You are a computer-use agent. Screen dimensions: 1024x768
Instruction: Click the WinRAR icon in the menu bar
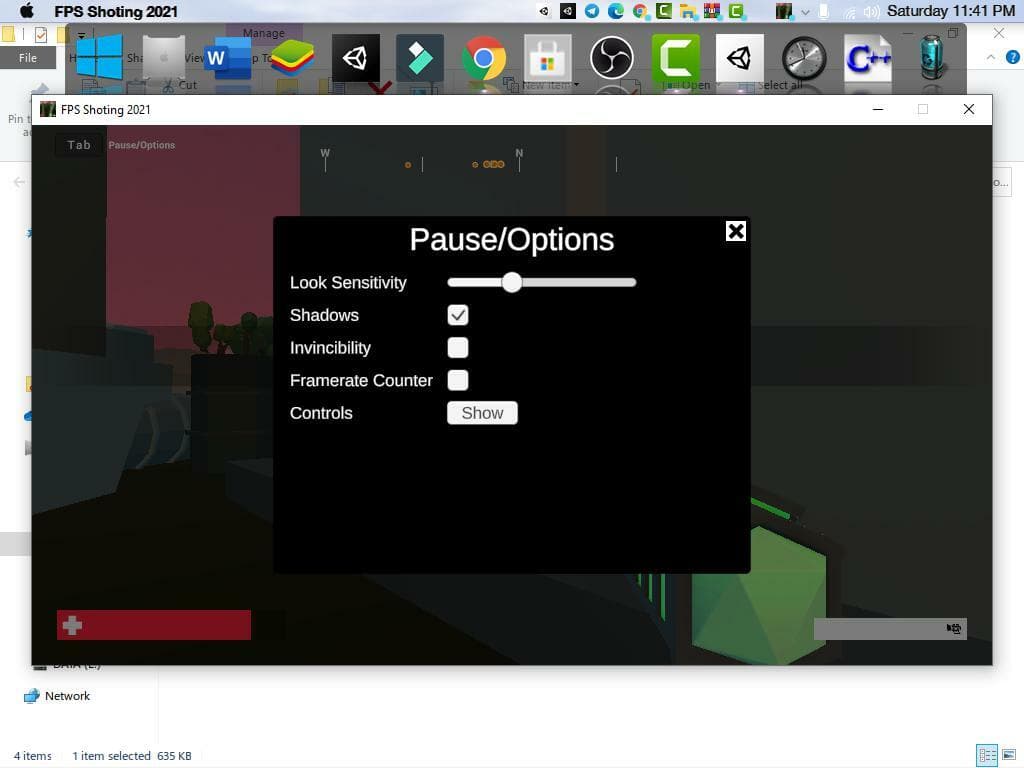(712, 10)
